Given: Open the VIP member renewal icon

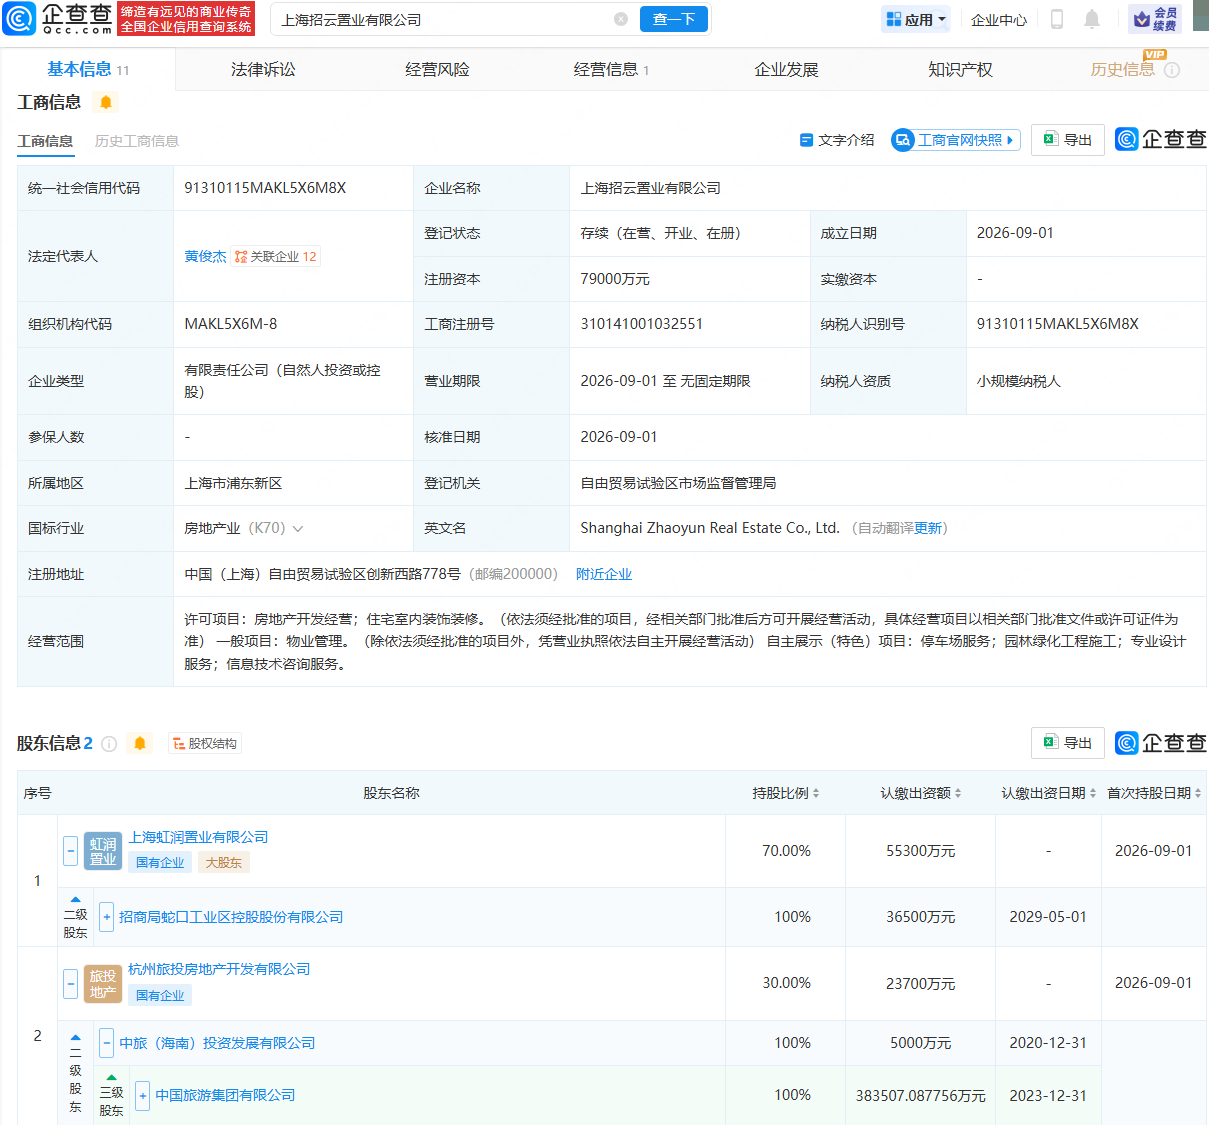Looking at the screenshot, I should [x=1156, y=19].
